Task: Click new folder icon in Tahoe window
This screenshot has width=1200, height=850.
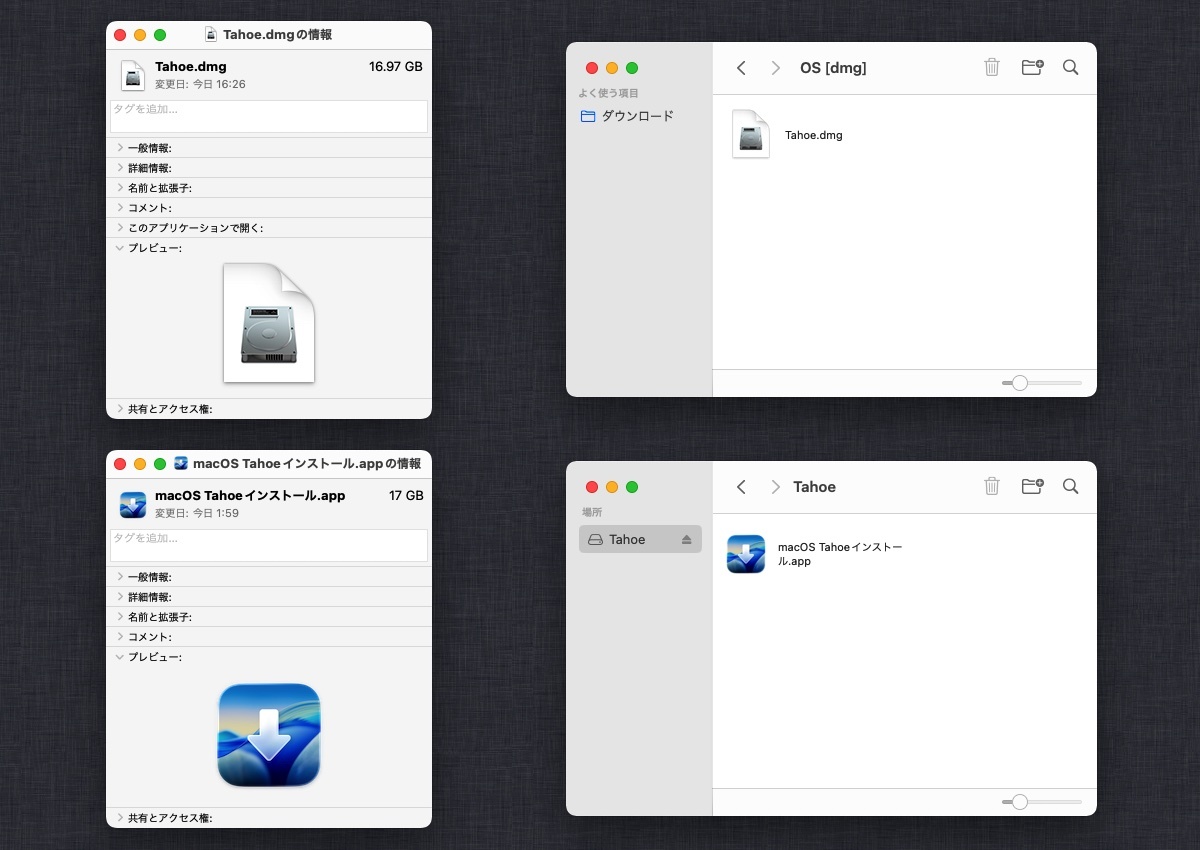Action: coord(1032,487)
